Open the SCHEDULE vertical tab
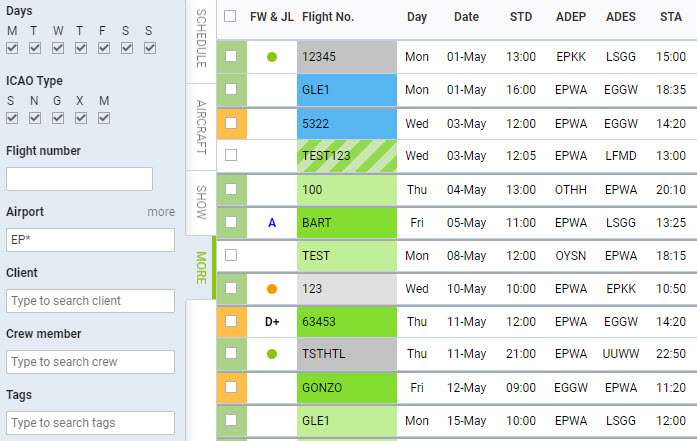 (x=201, y=39)
